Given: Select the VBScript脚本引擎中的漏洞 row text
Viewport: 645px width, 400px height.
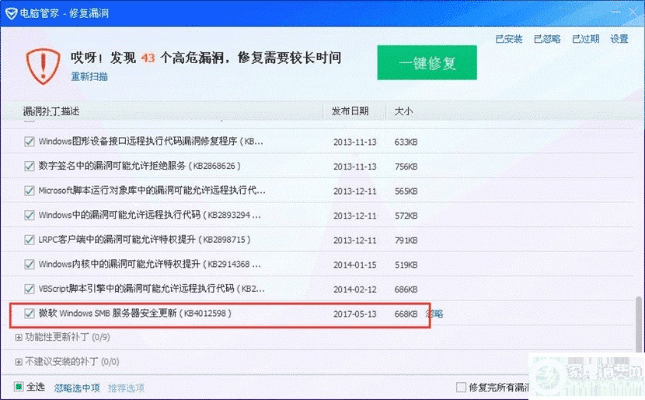Looking at the screenshot, I should pos(151,289).
